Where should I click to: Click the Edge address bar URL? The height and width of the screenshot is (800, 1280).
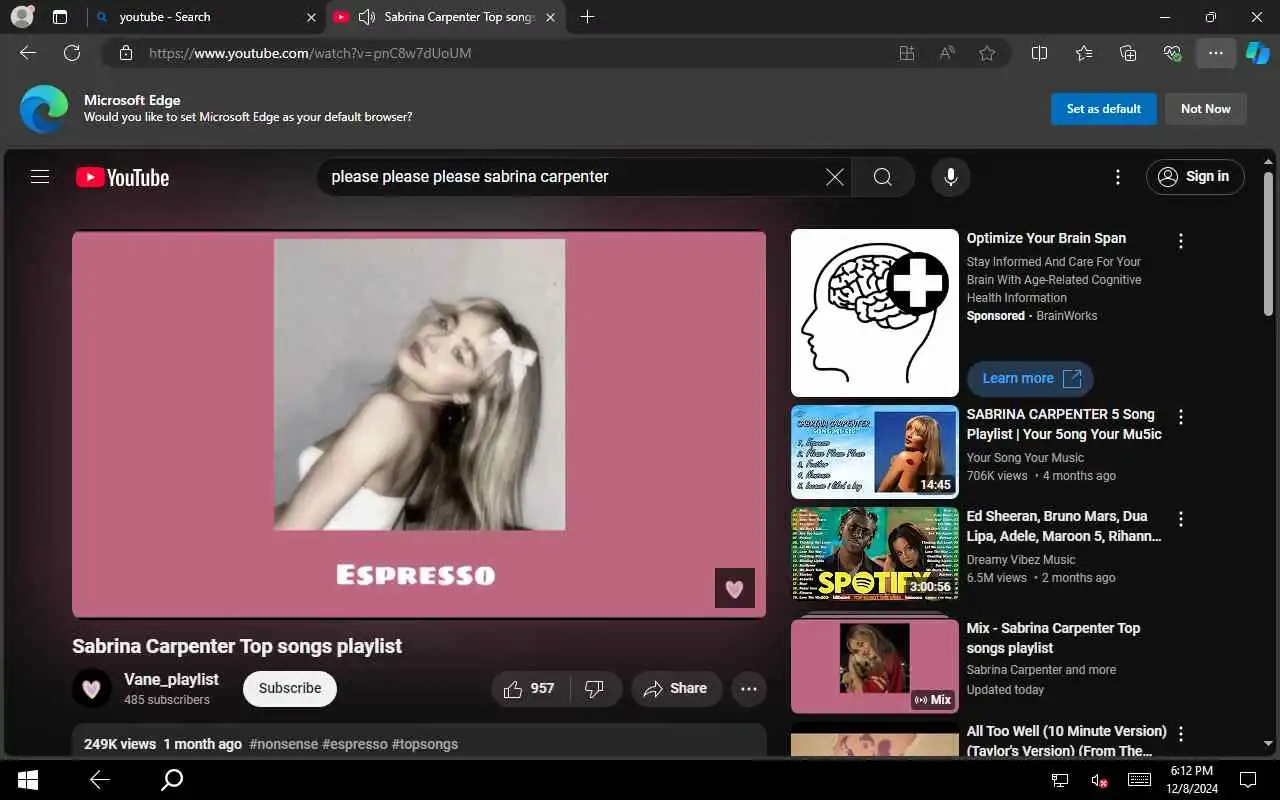[x=310, y=53]
